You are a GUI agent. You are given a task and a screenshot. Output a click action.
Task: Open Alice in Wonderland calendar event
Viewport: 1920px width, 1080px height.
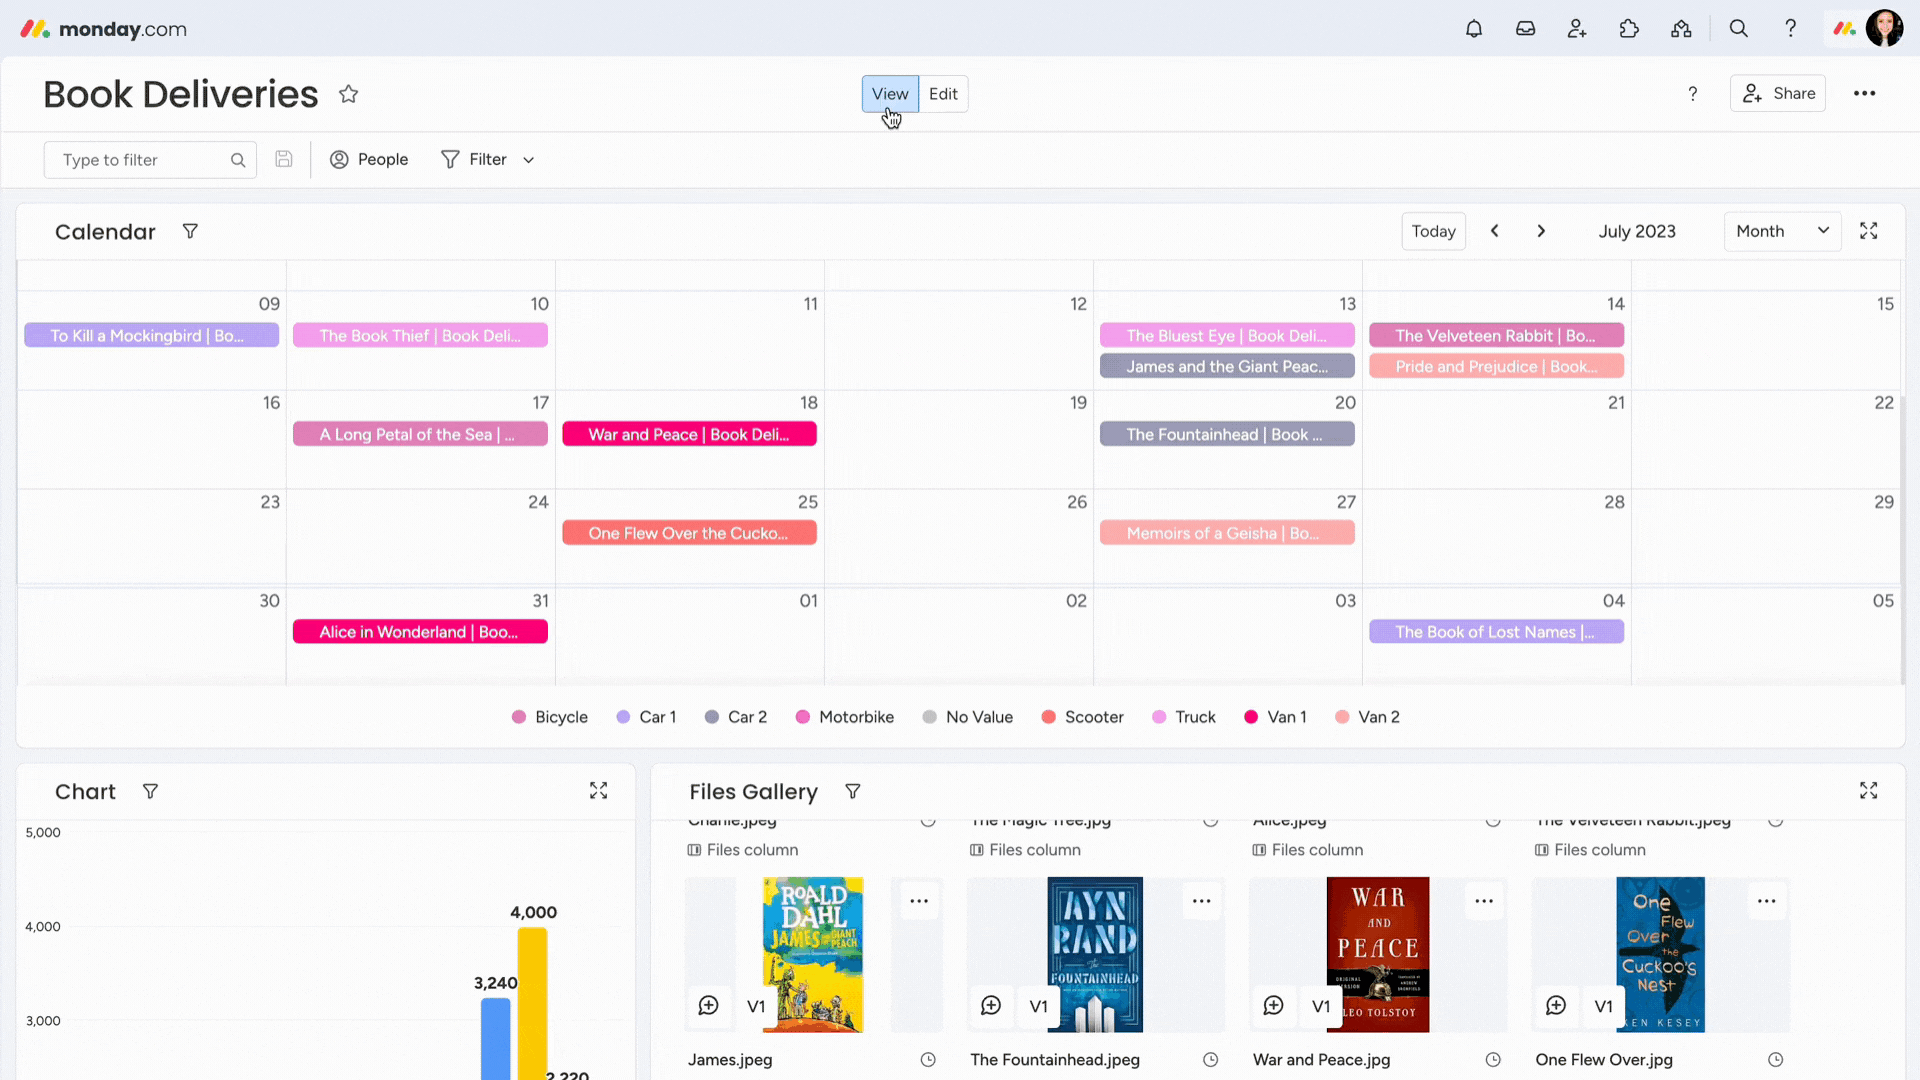coord(420,632)
